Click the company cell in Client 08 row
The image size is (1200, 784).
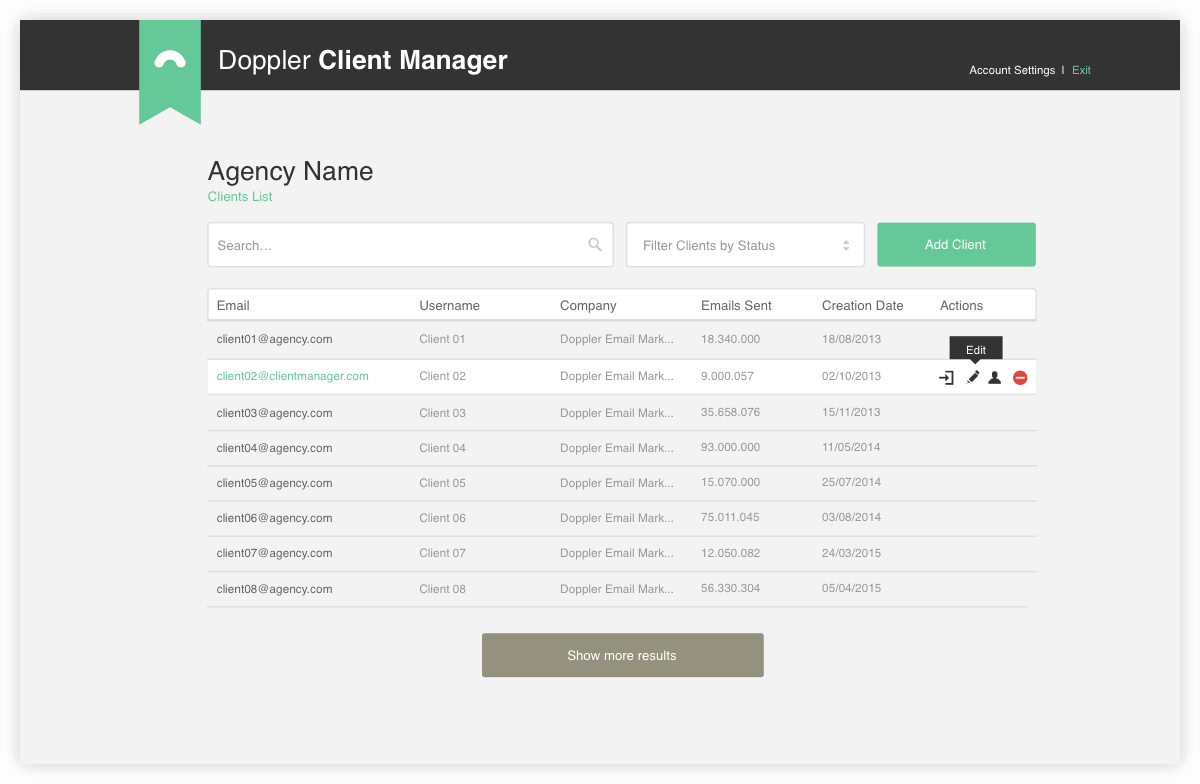(x=617, y=589)
